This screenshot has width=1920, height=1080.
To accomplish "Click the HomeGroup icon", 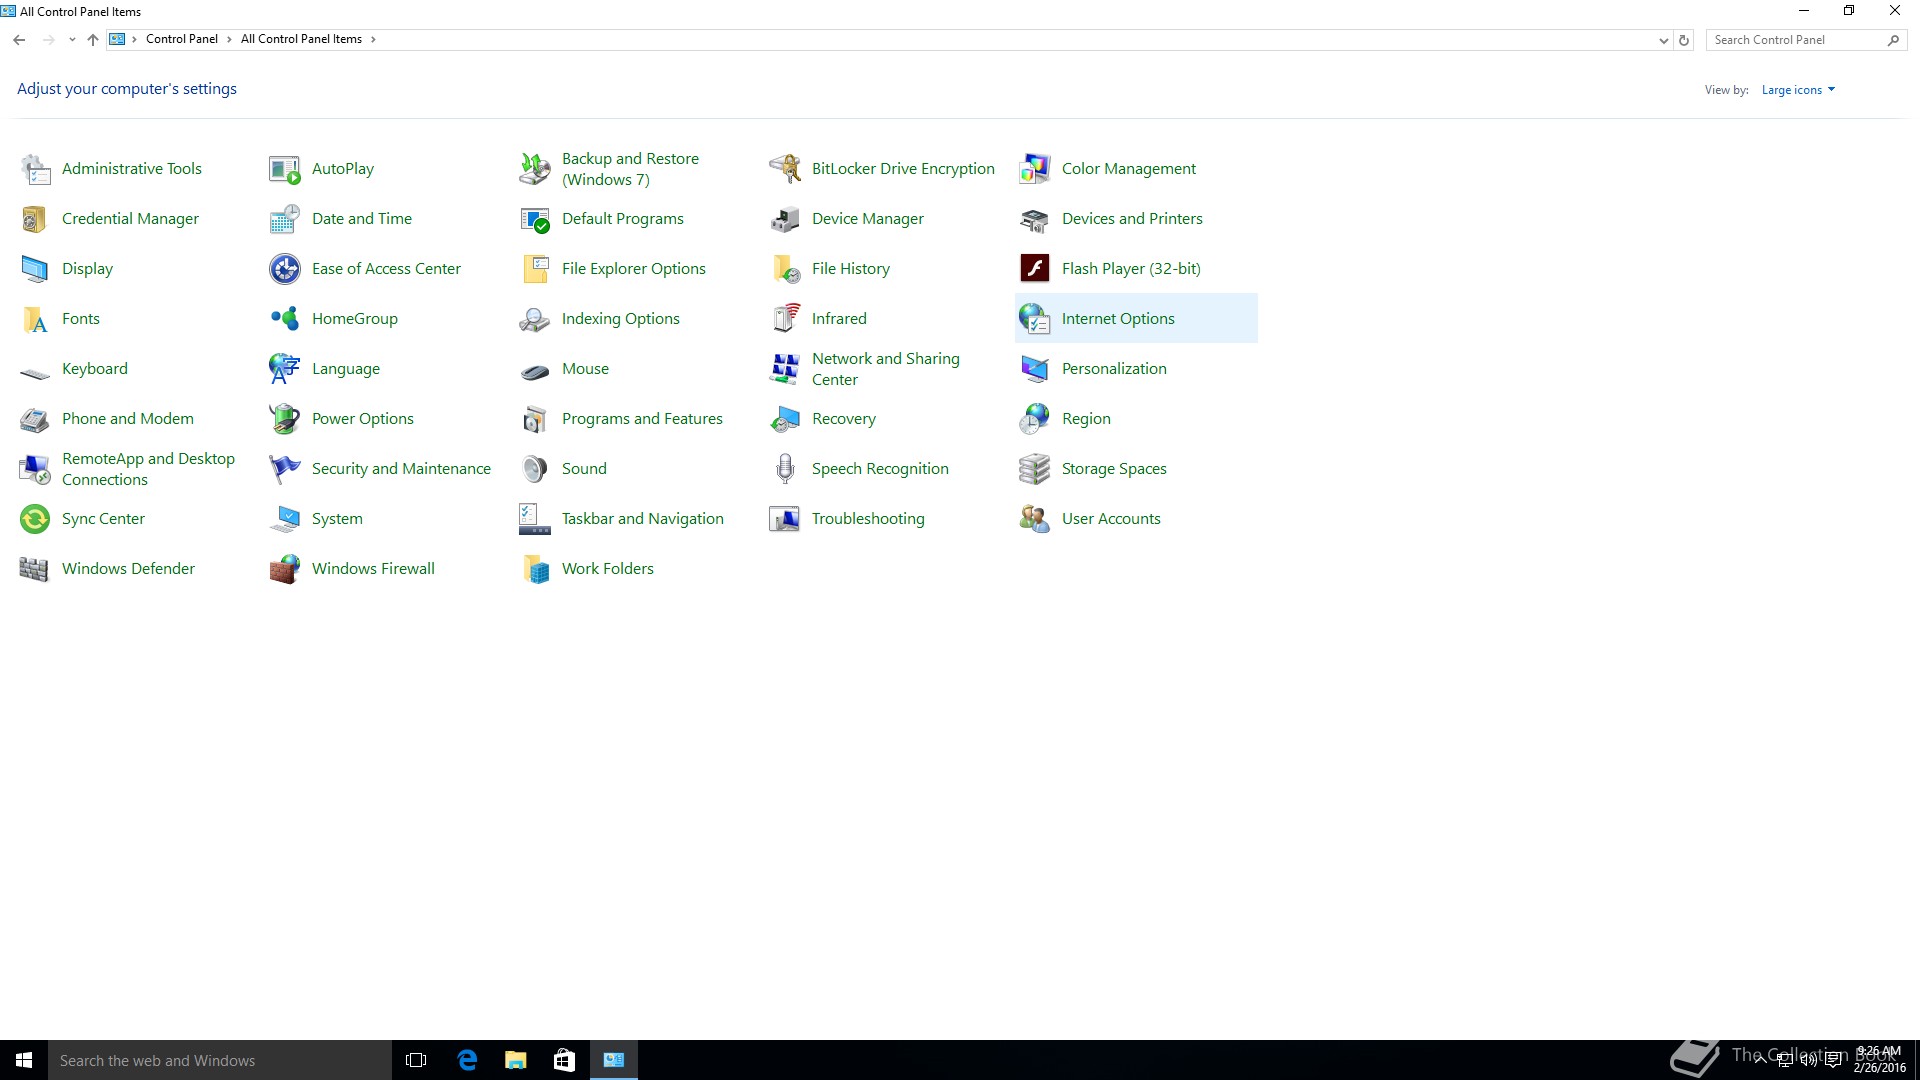I will tap(285, 319).
